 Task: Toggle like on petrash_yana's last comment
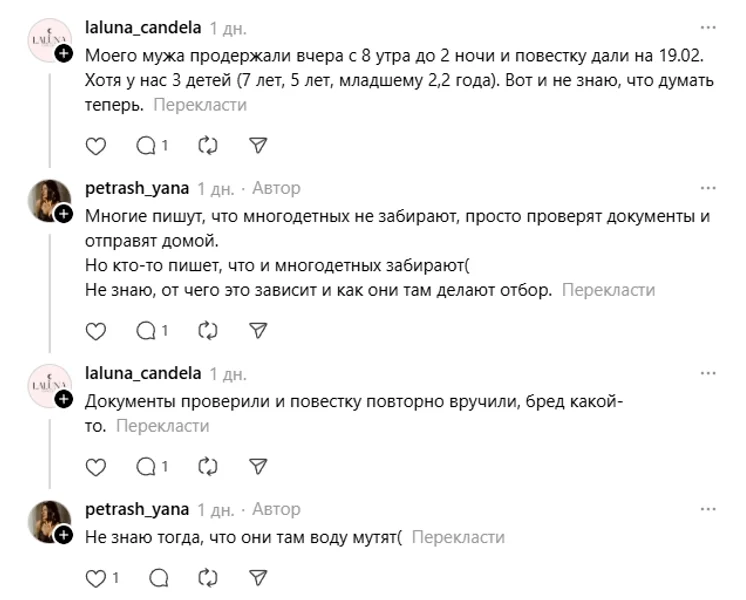96,577
